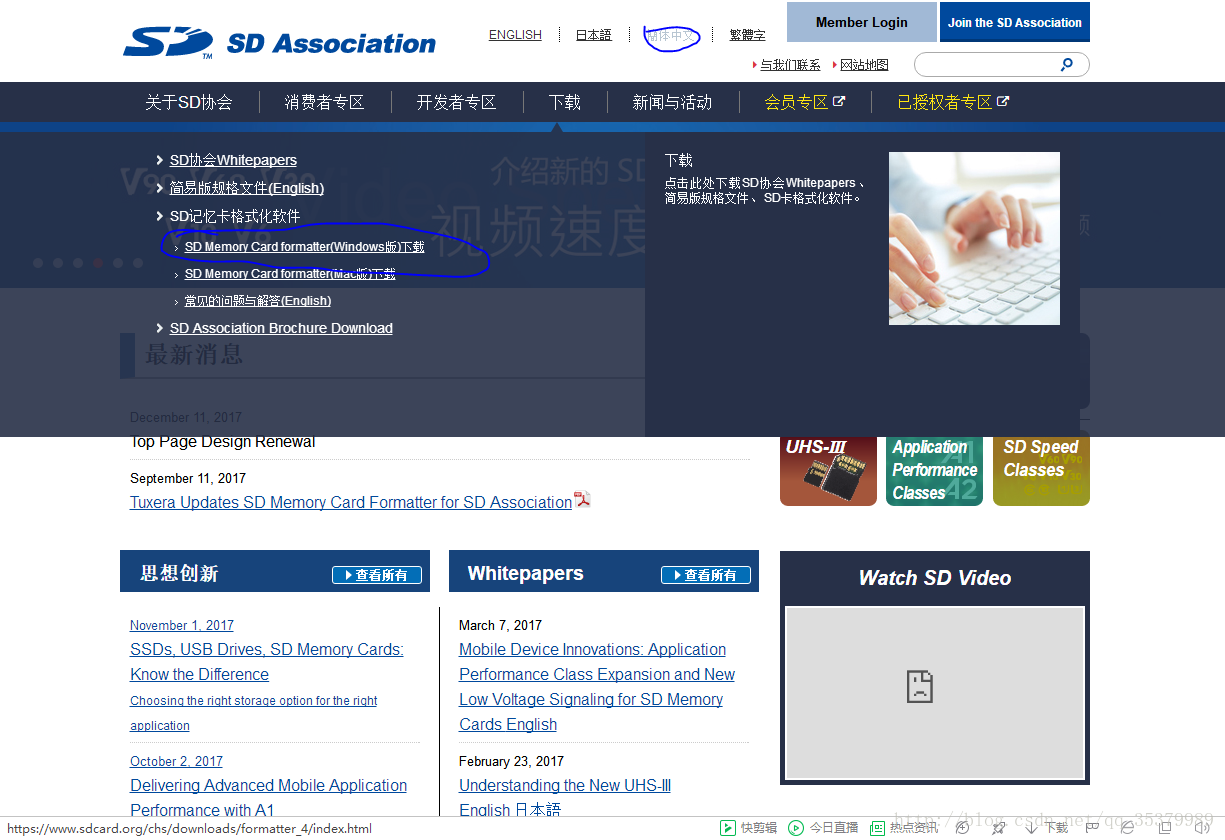The width and height of the screenshot is (1225, 840).
Task: Open the 与我们联系 link
Action: 790,65
